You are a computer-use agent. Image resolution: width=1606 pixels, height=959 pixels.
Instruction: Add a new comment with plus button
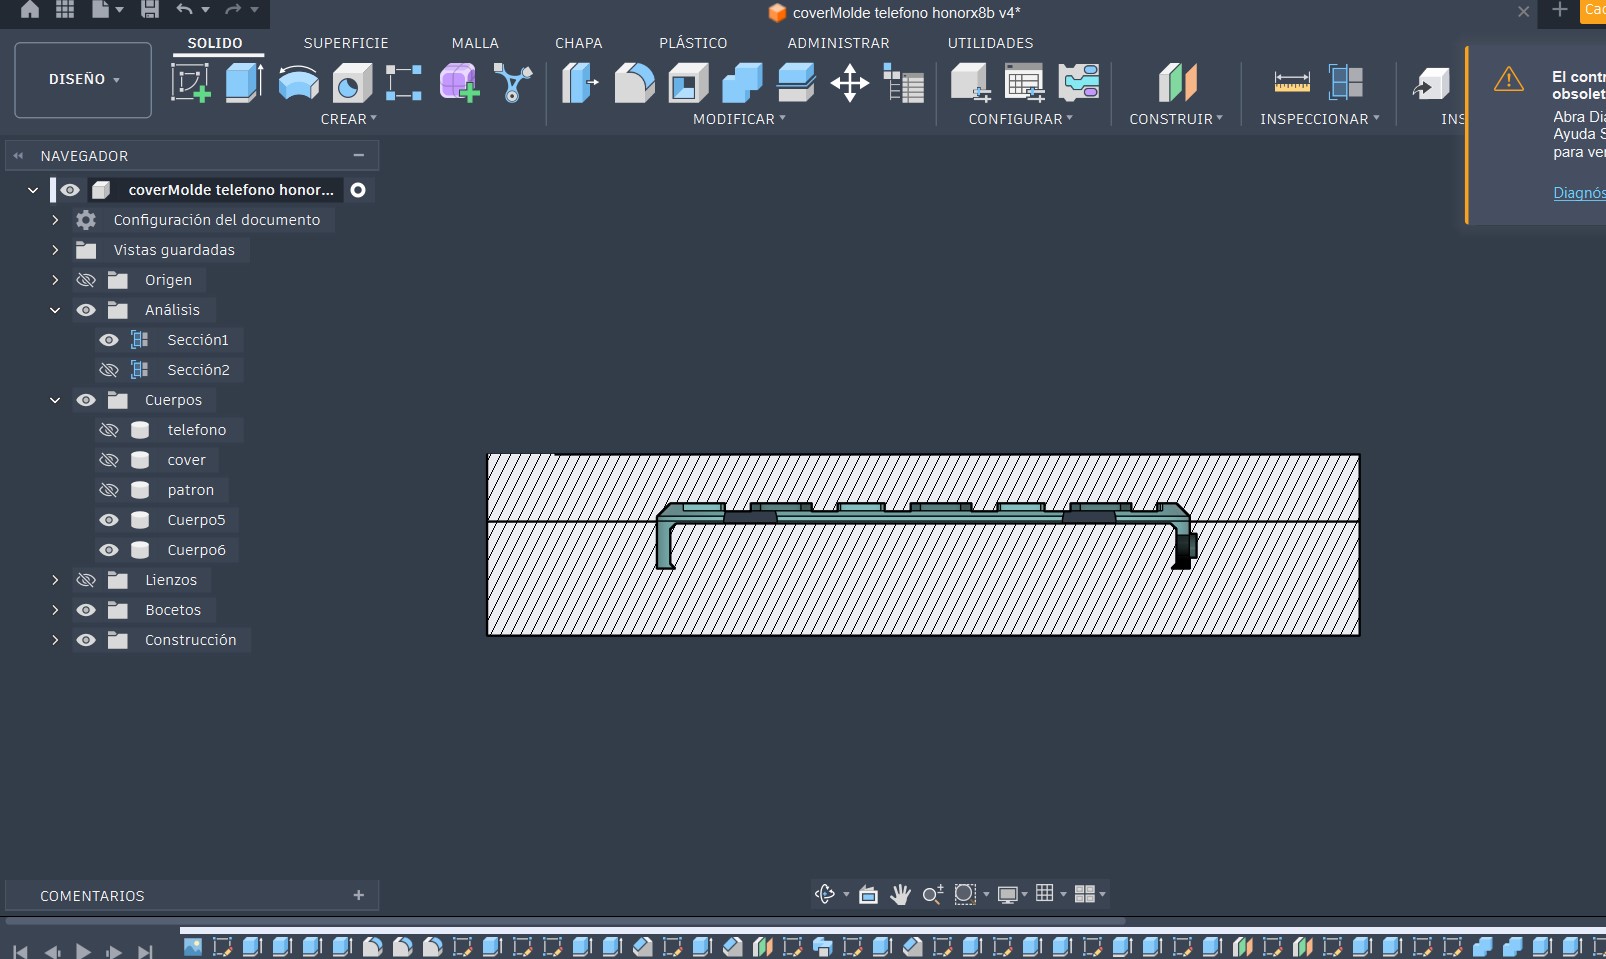[x=359, y=895]
